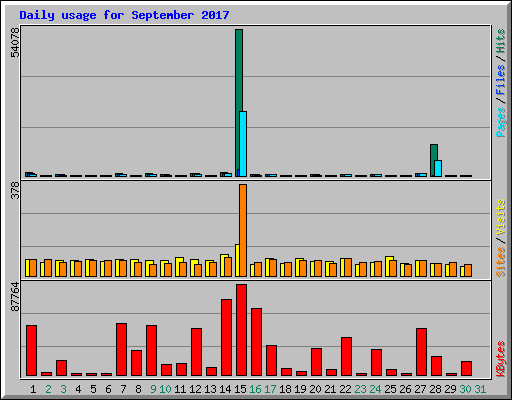Click day label 13 on the x-axis

(x=210, y=389)
